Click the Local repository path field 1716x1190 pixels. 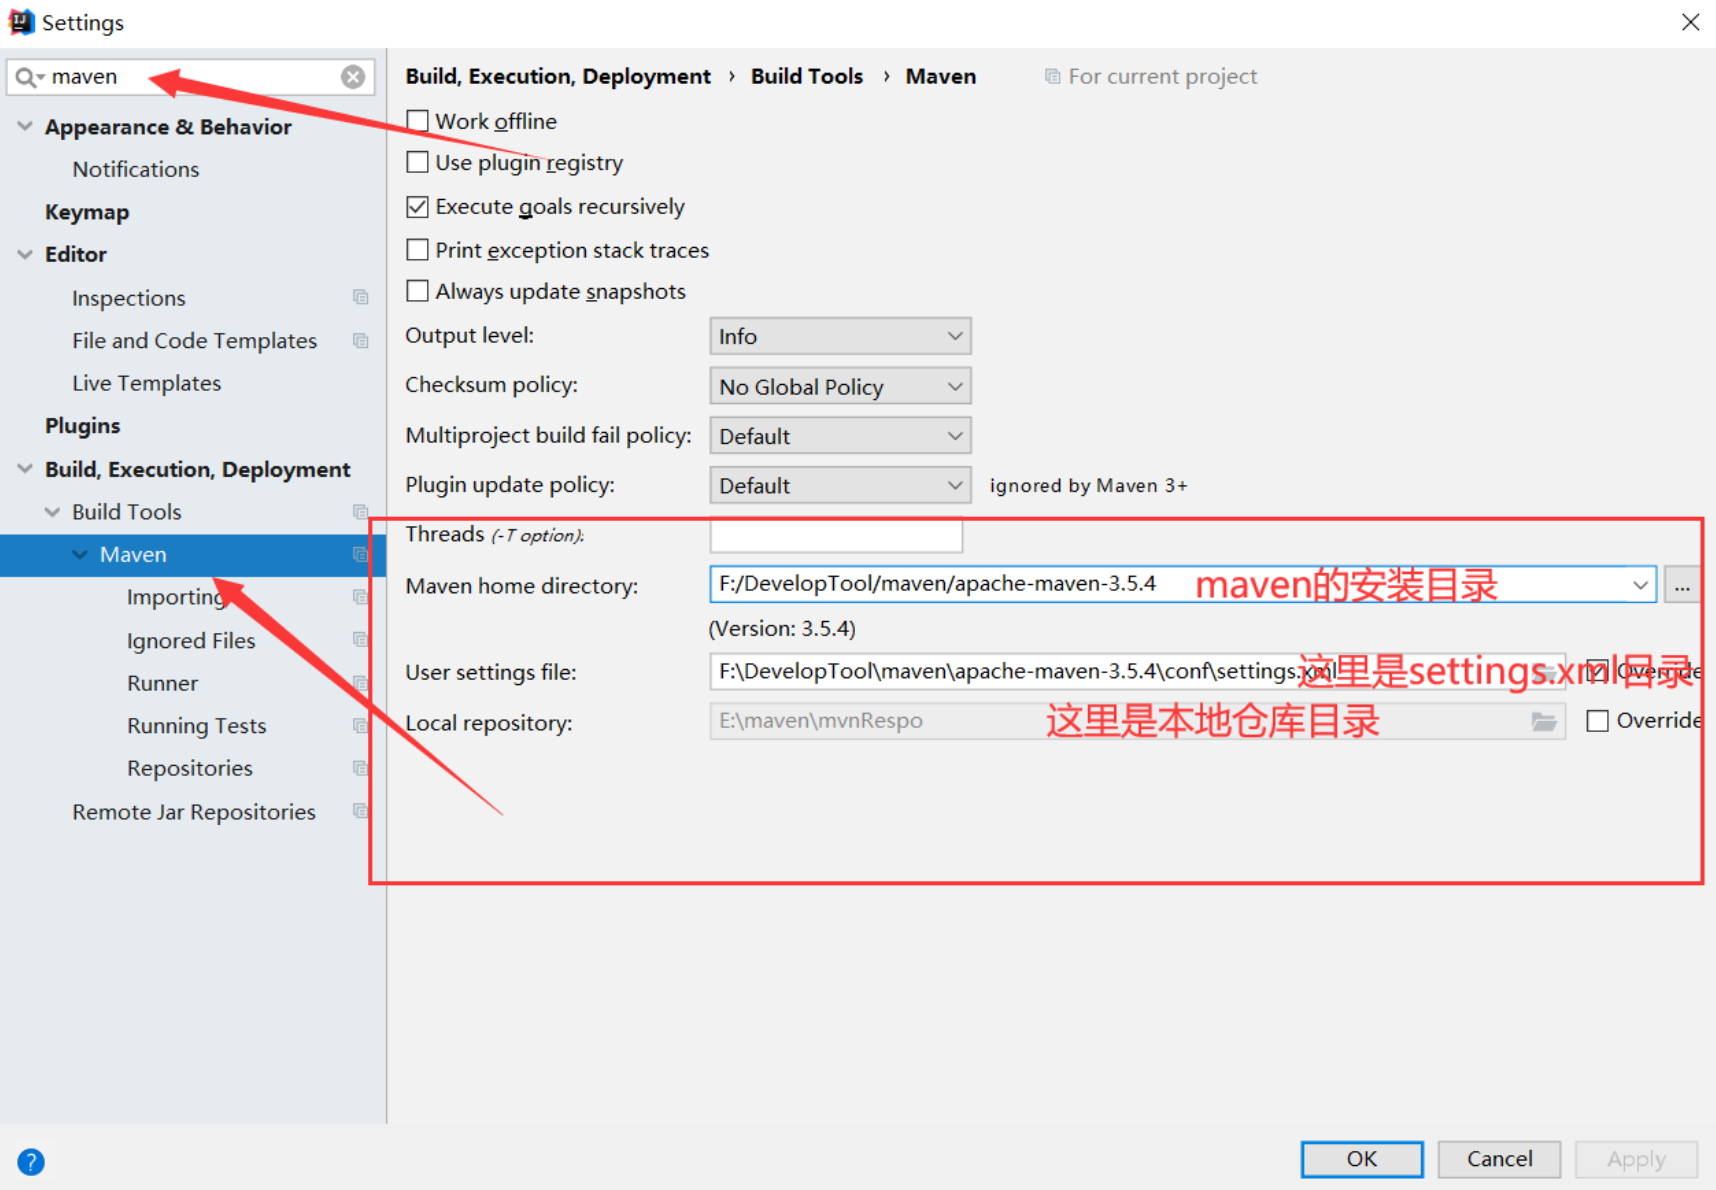point(1138,721)
